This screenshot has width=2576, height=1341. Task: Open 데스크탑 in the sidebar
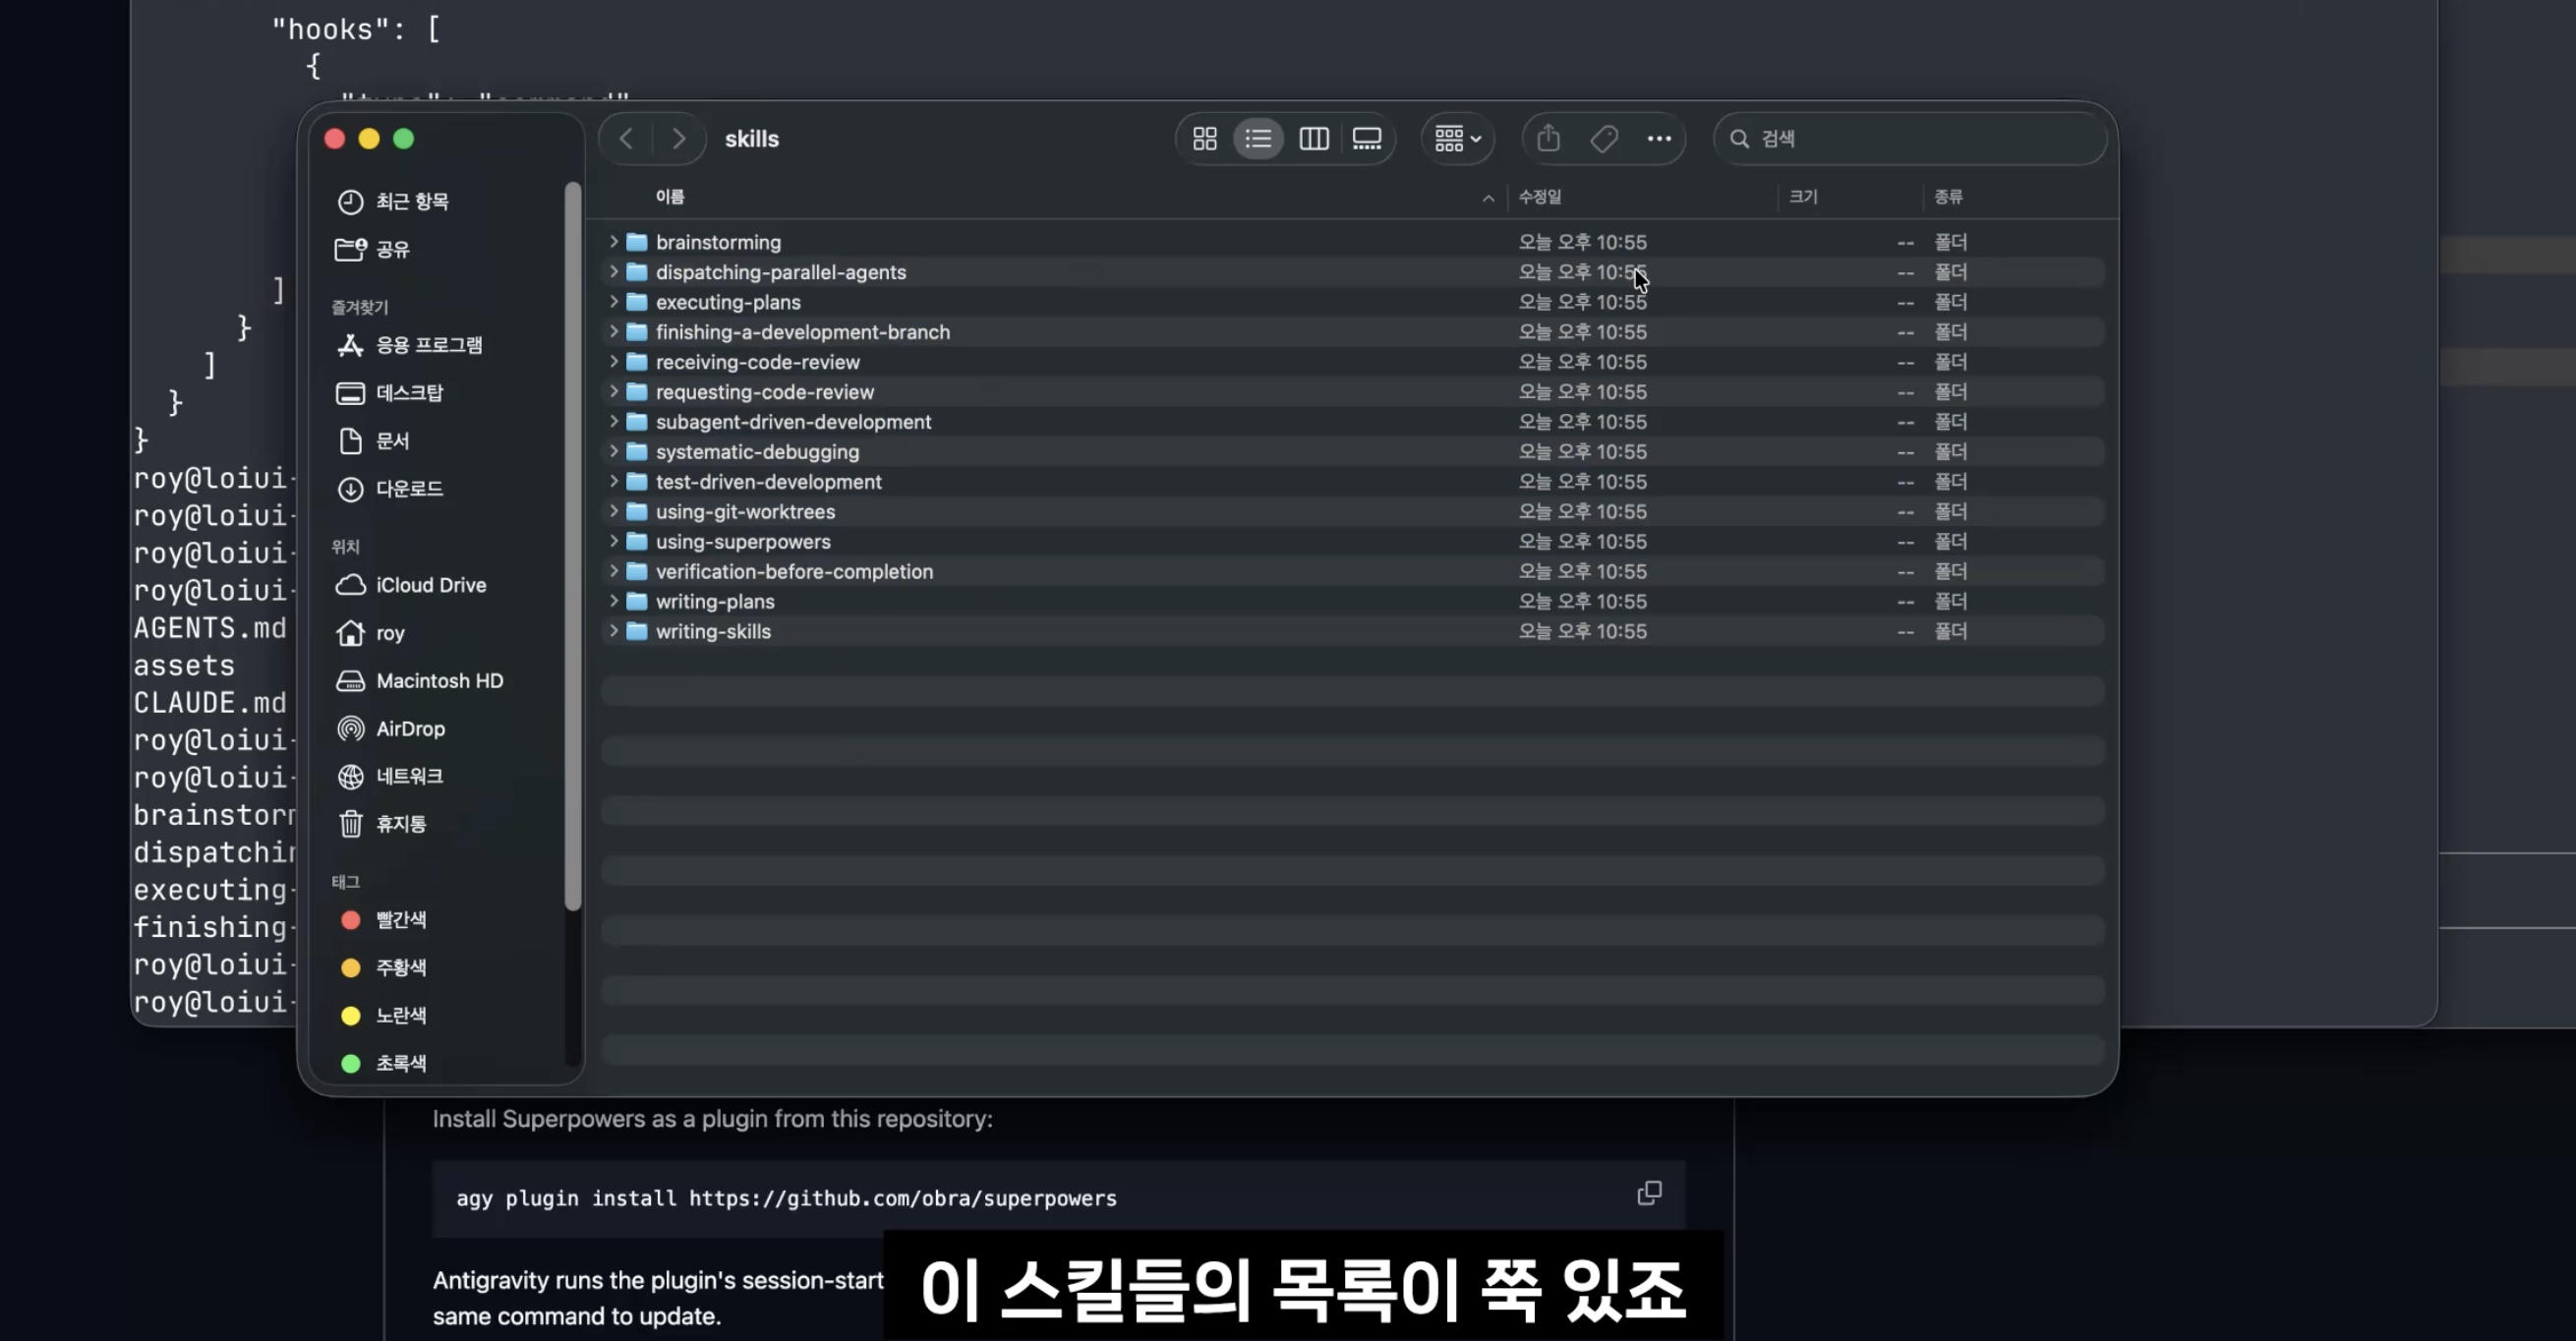390,393
